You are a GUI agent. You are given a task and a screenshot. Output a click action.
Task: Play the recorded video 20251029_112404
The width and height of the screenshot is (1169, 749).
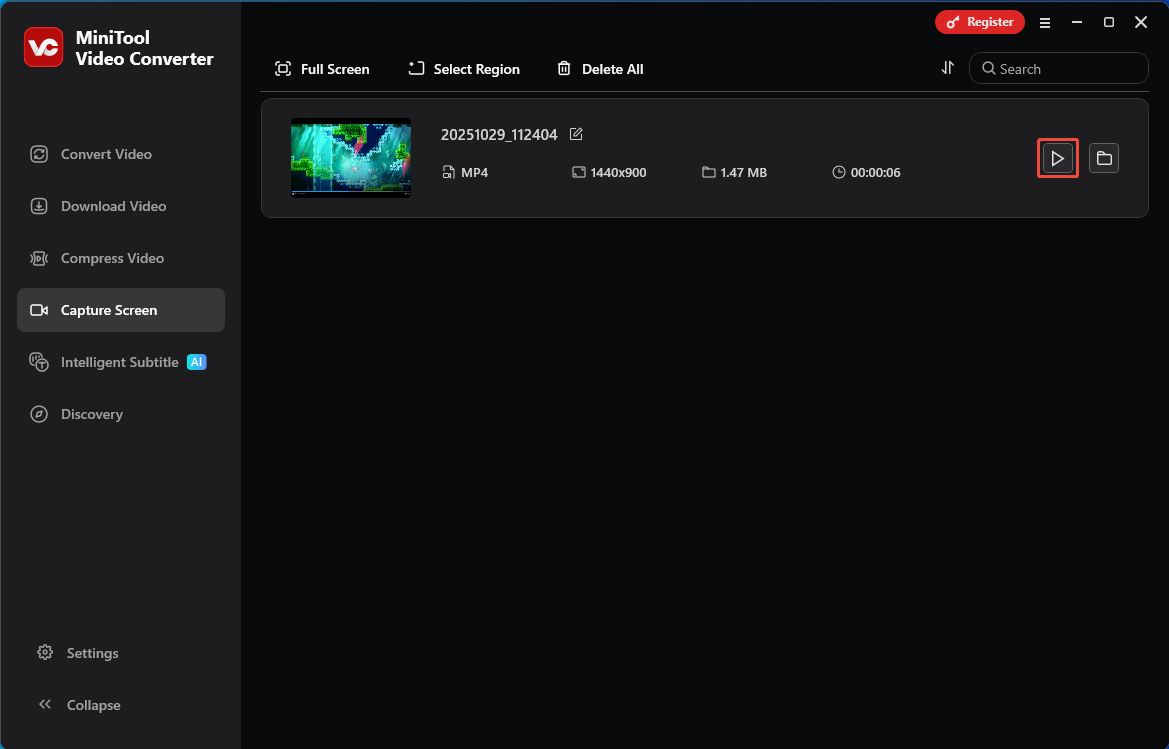click(1058, 158)
